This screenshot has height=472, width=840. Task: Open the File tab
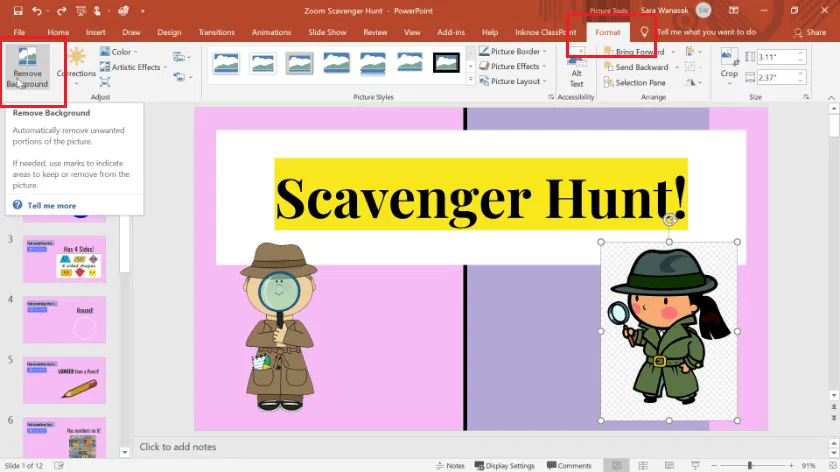(19, 32)
